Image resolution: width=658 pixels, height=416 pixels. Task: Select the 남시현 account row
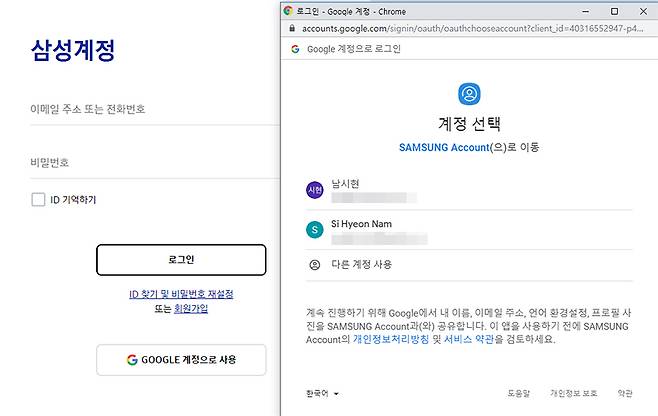[x=469, y=190]
